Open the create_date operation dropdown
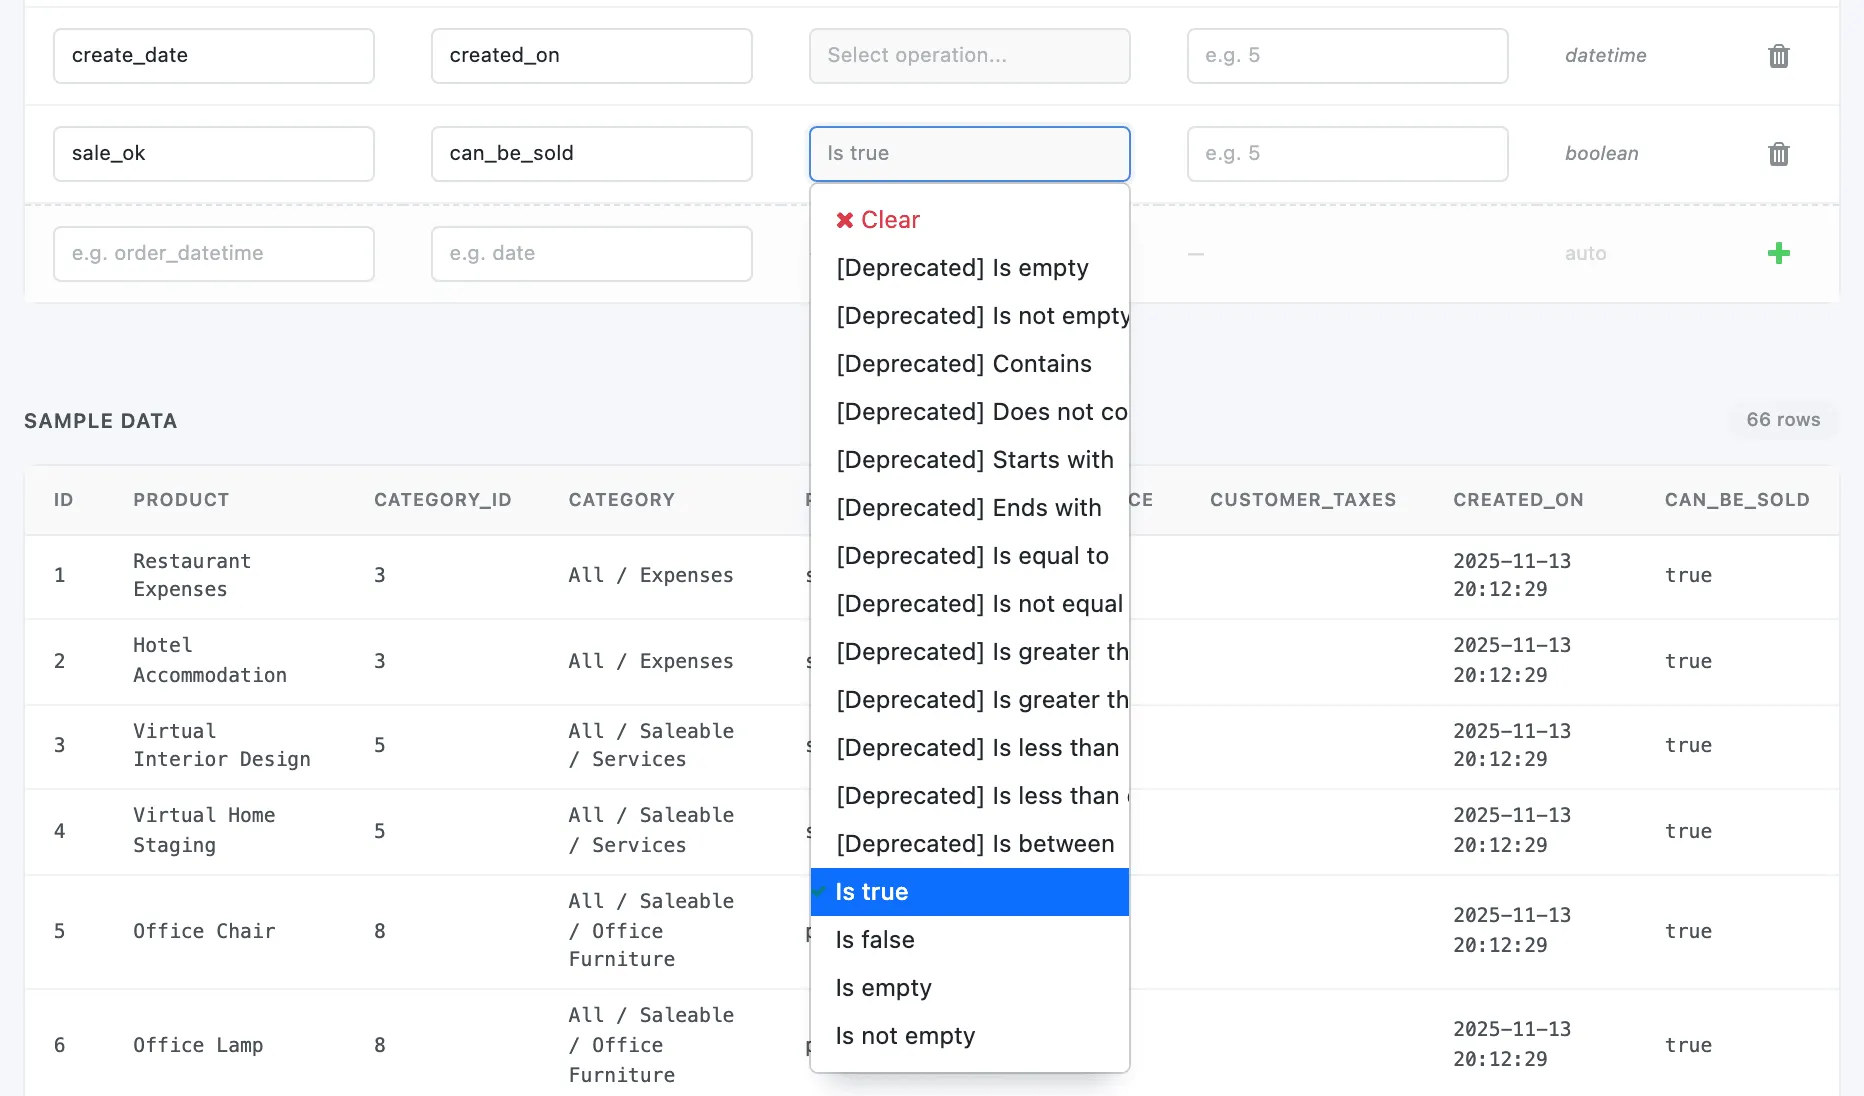The width and height of the screenshot is (1864, 1096). click(969, 56)
